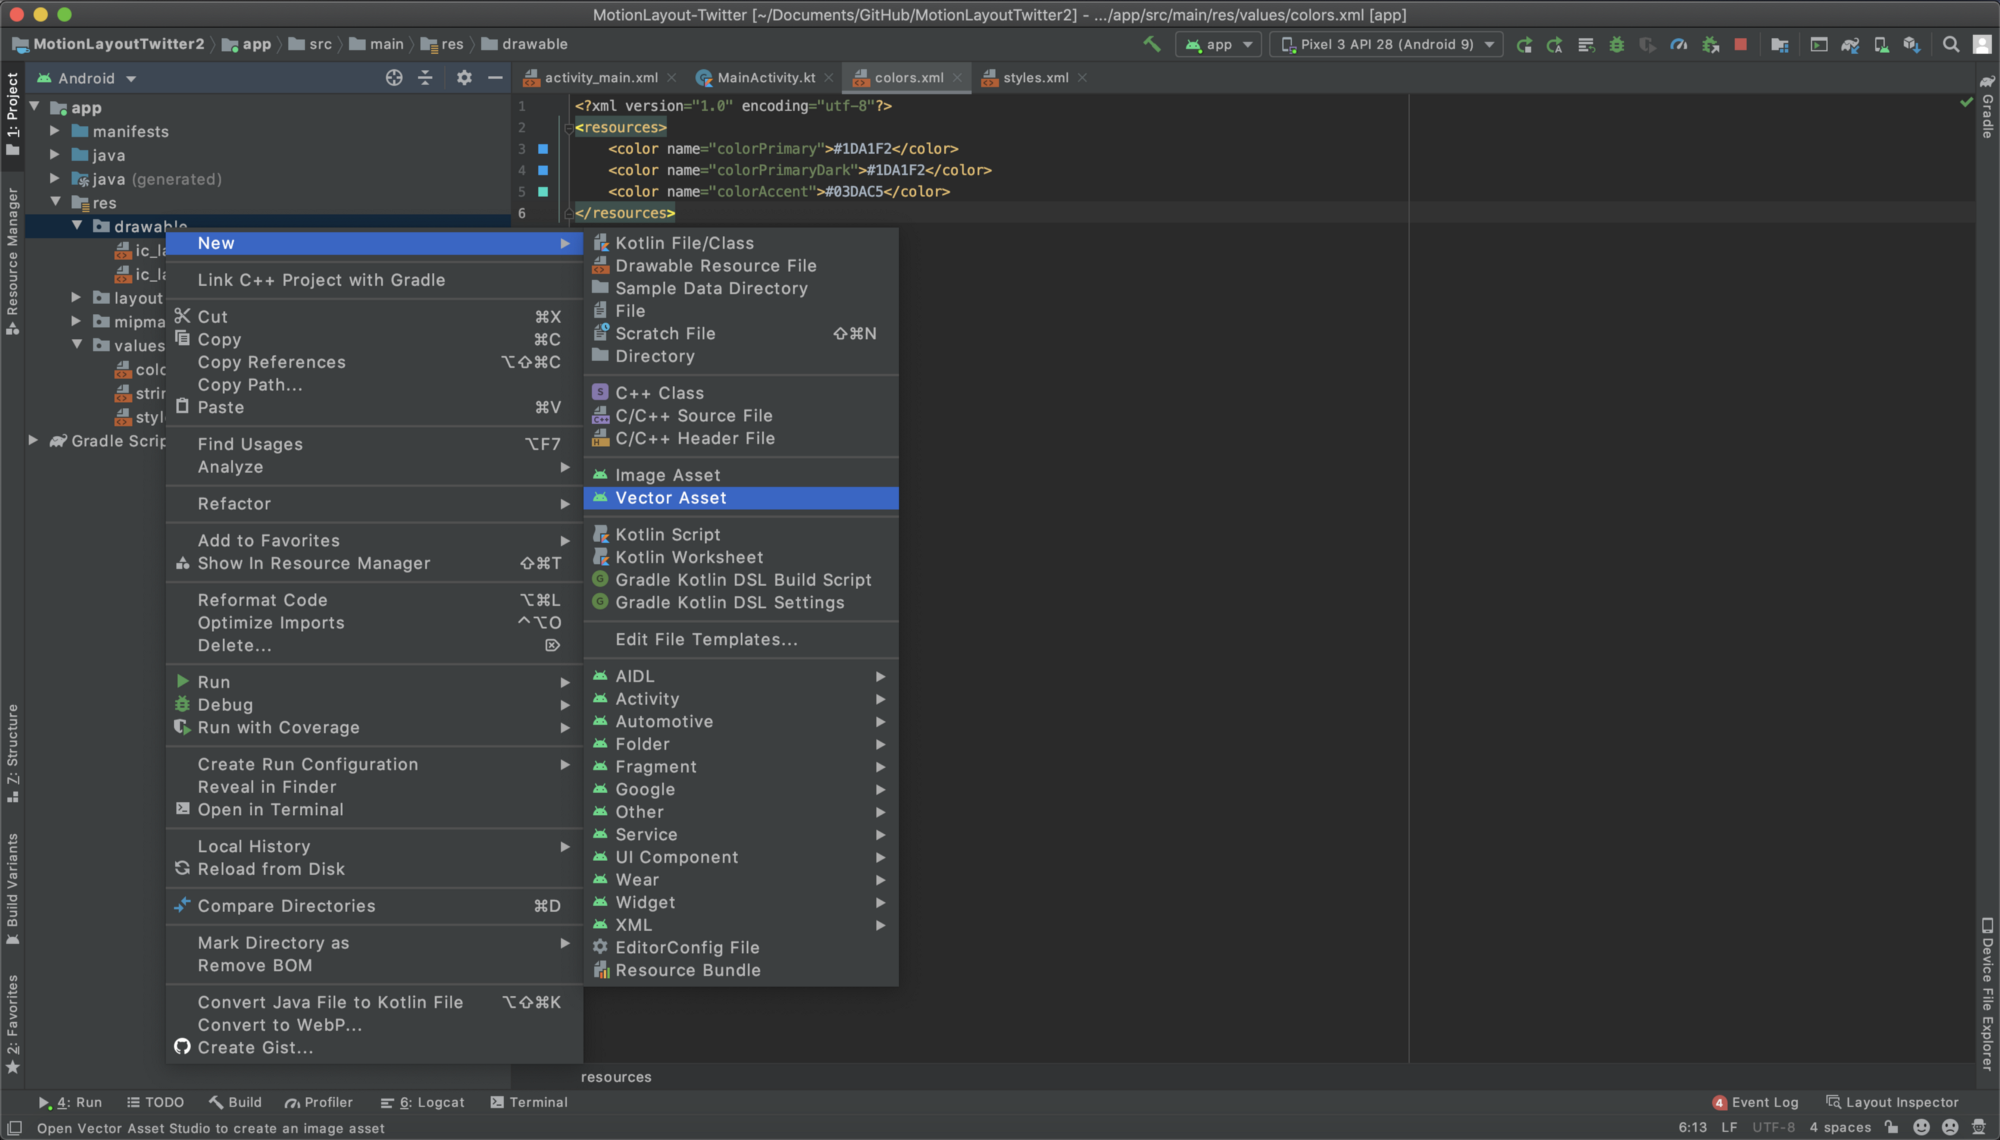The height and width of the screenshot is (1140, 2000).
Task: Switch to the styles.xml tab
Action: click(1035, 78)
